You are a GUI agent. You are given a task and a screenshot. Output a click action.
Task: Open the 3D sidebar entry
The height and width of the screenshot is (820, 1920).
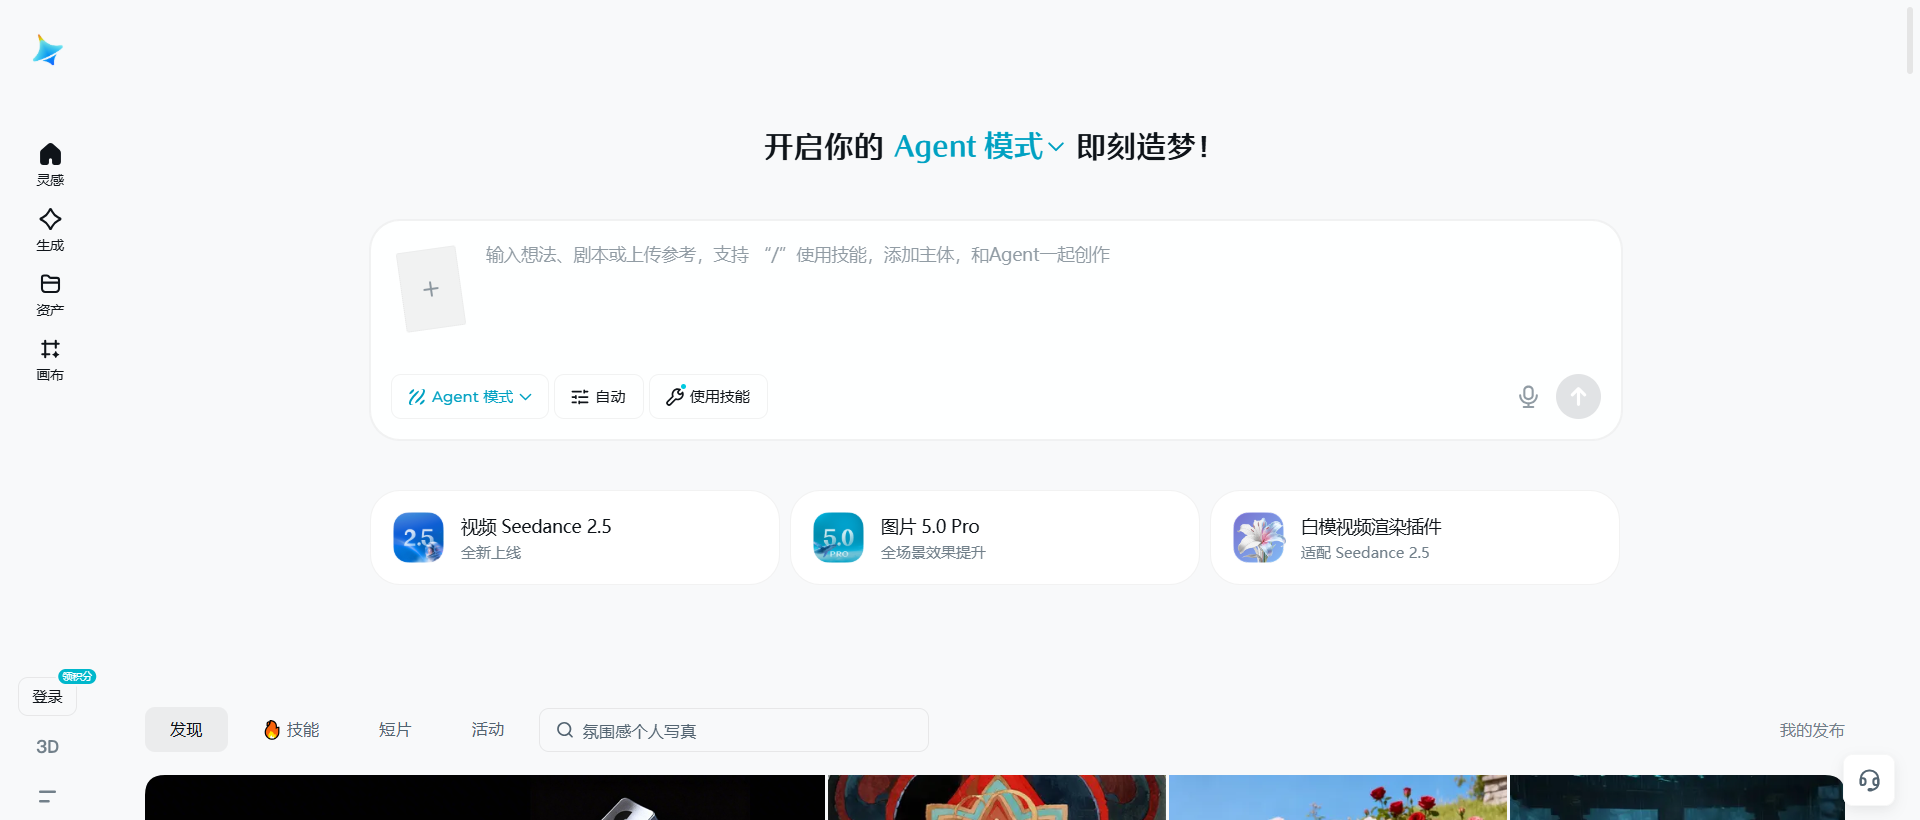(x=47, y=747)
